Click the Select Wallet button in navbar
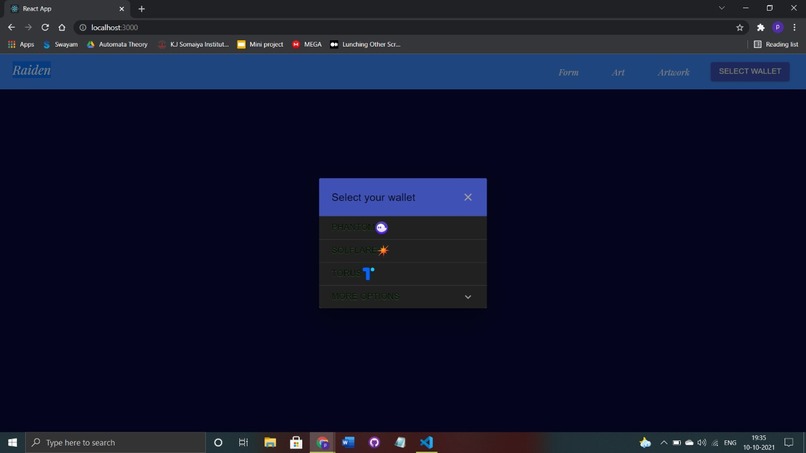The image size is (806, 453). [749, 71]
